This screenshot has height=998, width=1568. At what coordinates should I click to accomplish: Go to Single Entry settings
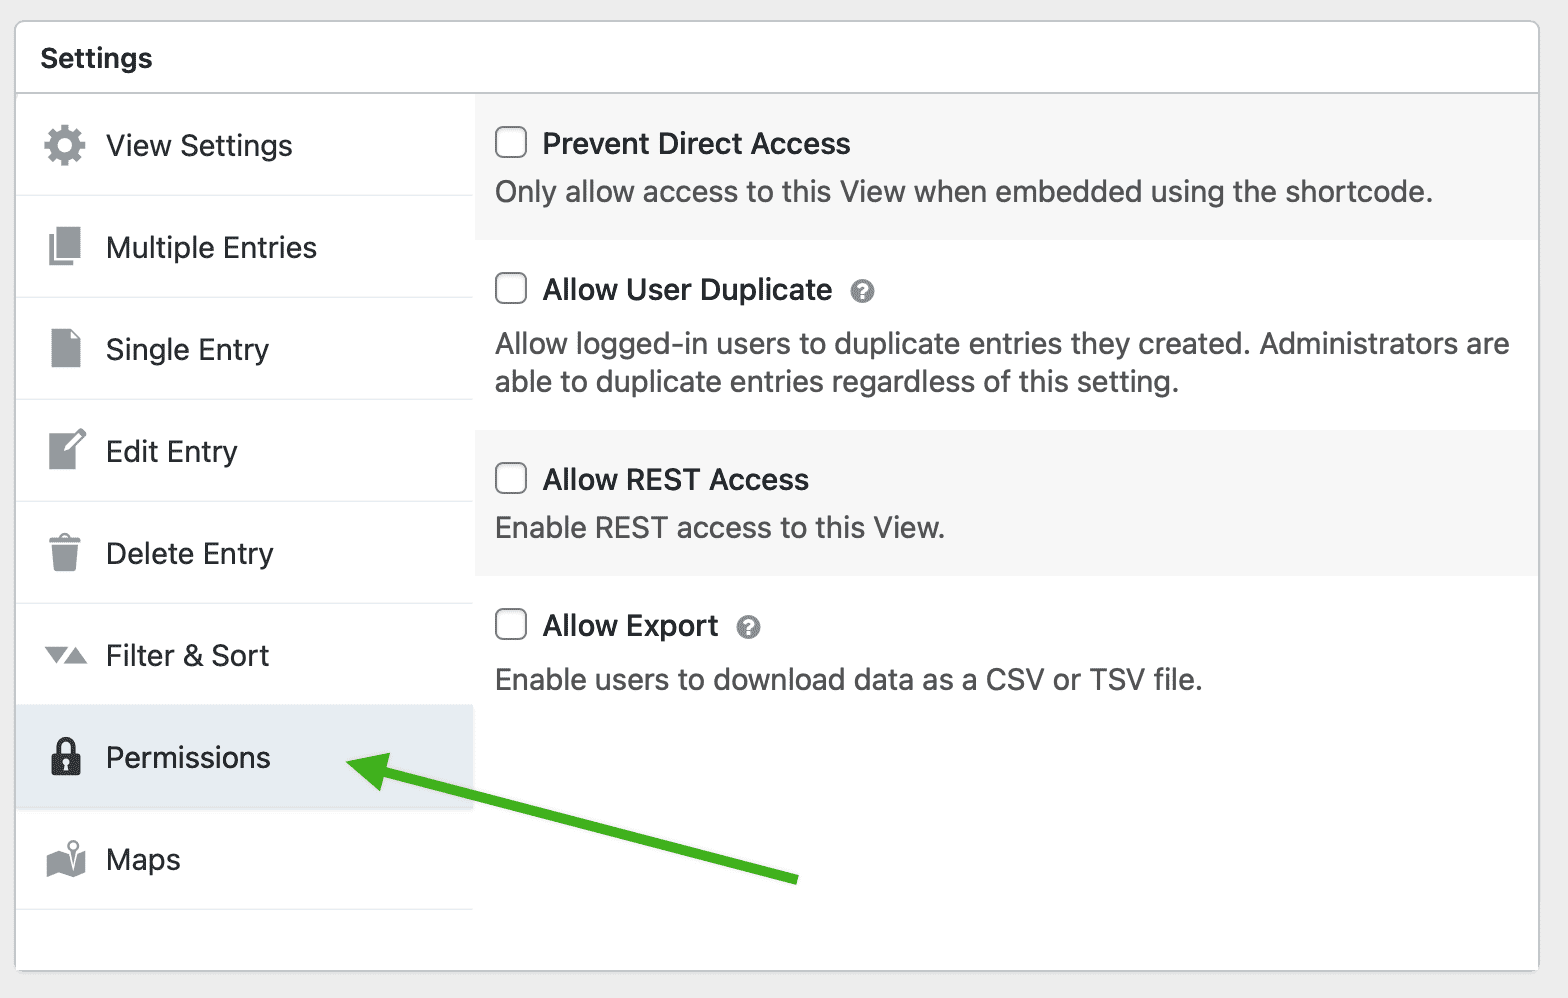[x=187, y=349]
